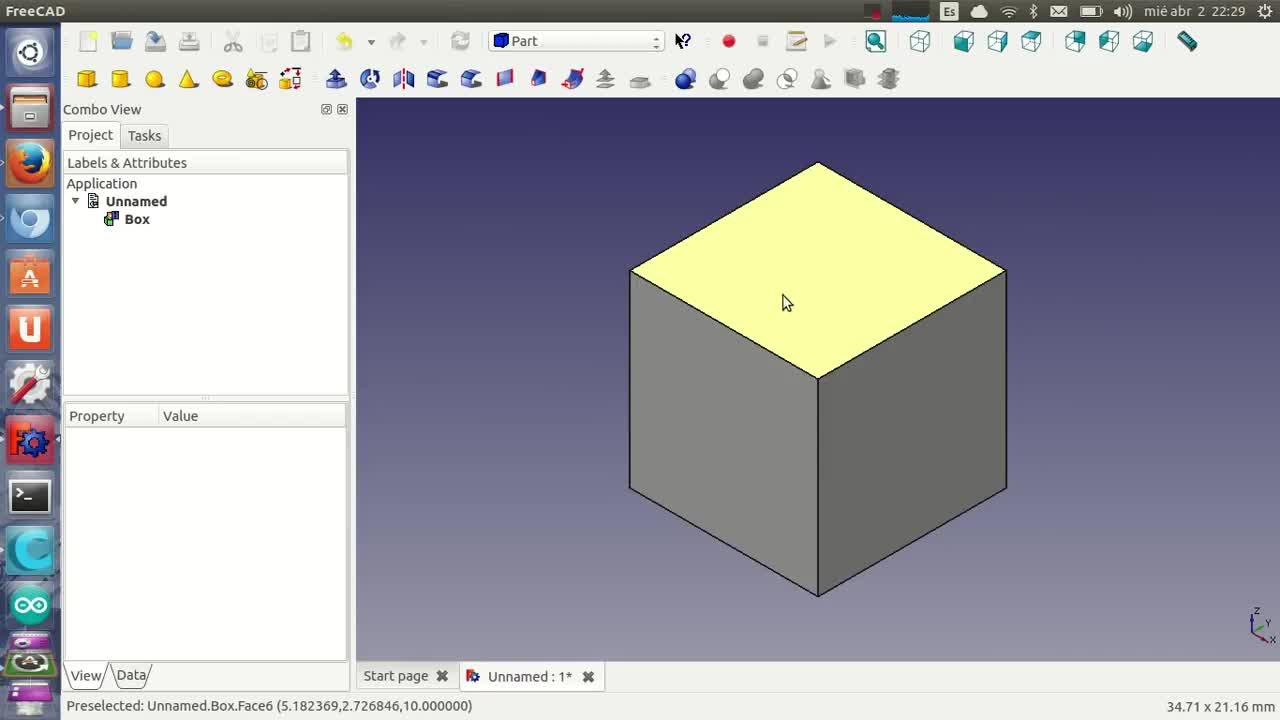Switch to axonometric view
The height and width of the screenshot is (720, 1280).
click(x=920, y=41)
